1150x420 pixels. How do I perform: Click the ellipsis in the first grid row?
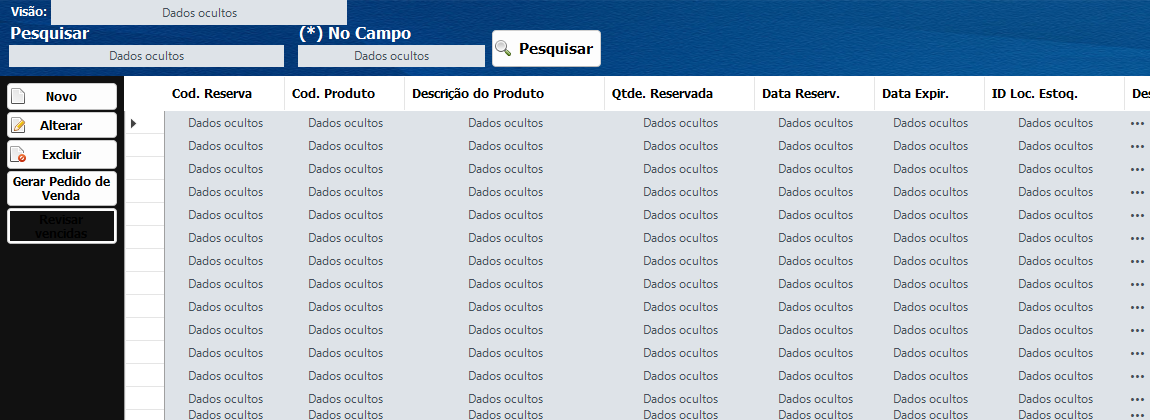click(1138, 123)
